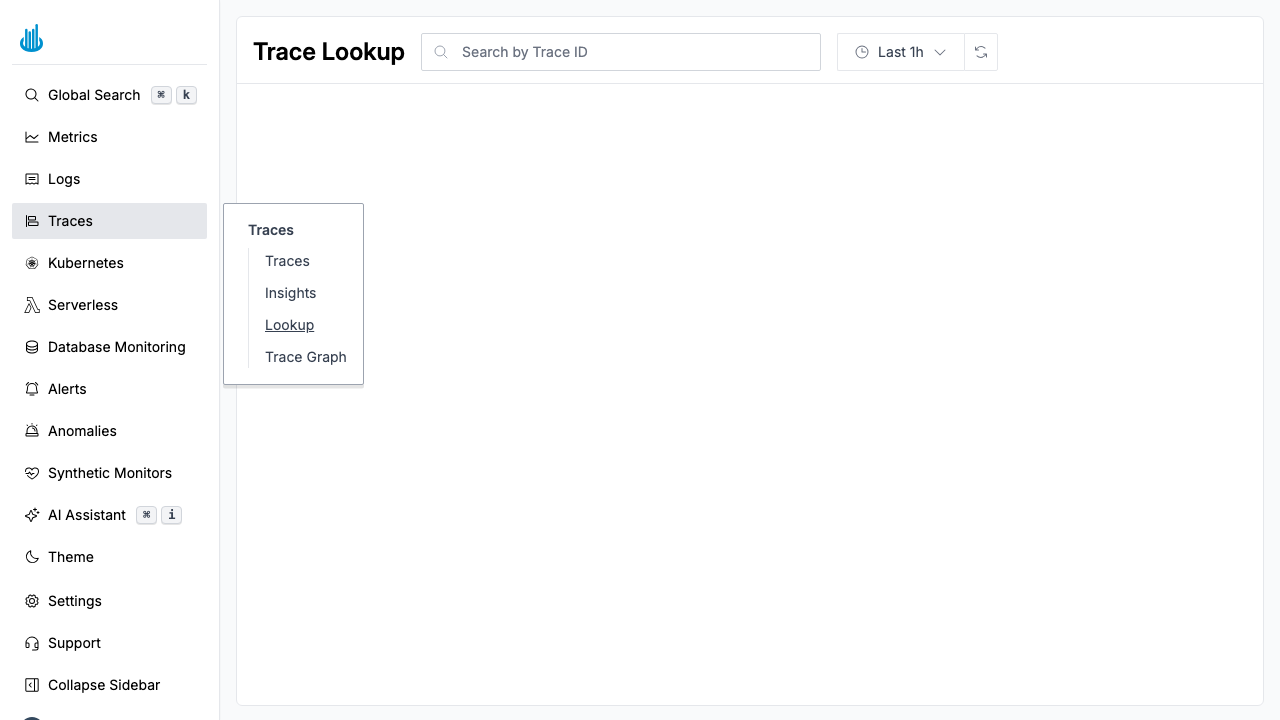Select the Metrics chart icon
This screenshot has width=1280, height=720.
tap(31, 137)
